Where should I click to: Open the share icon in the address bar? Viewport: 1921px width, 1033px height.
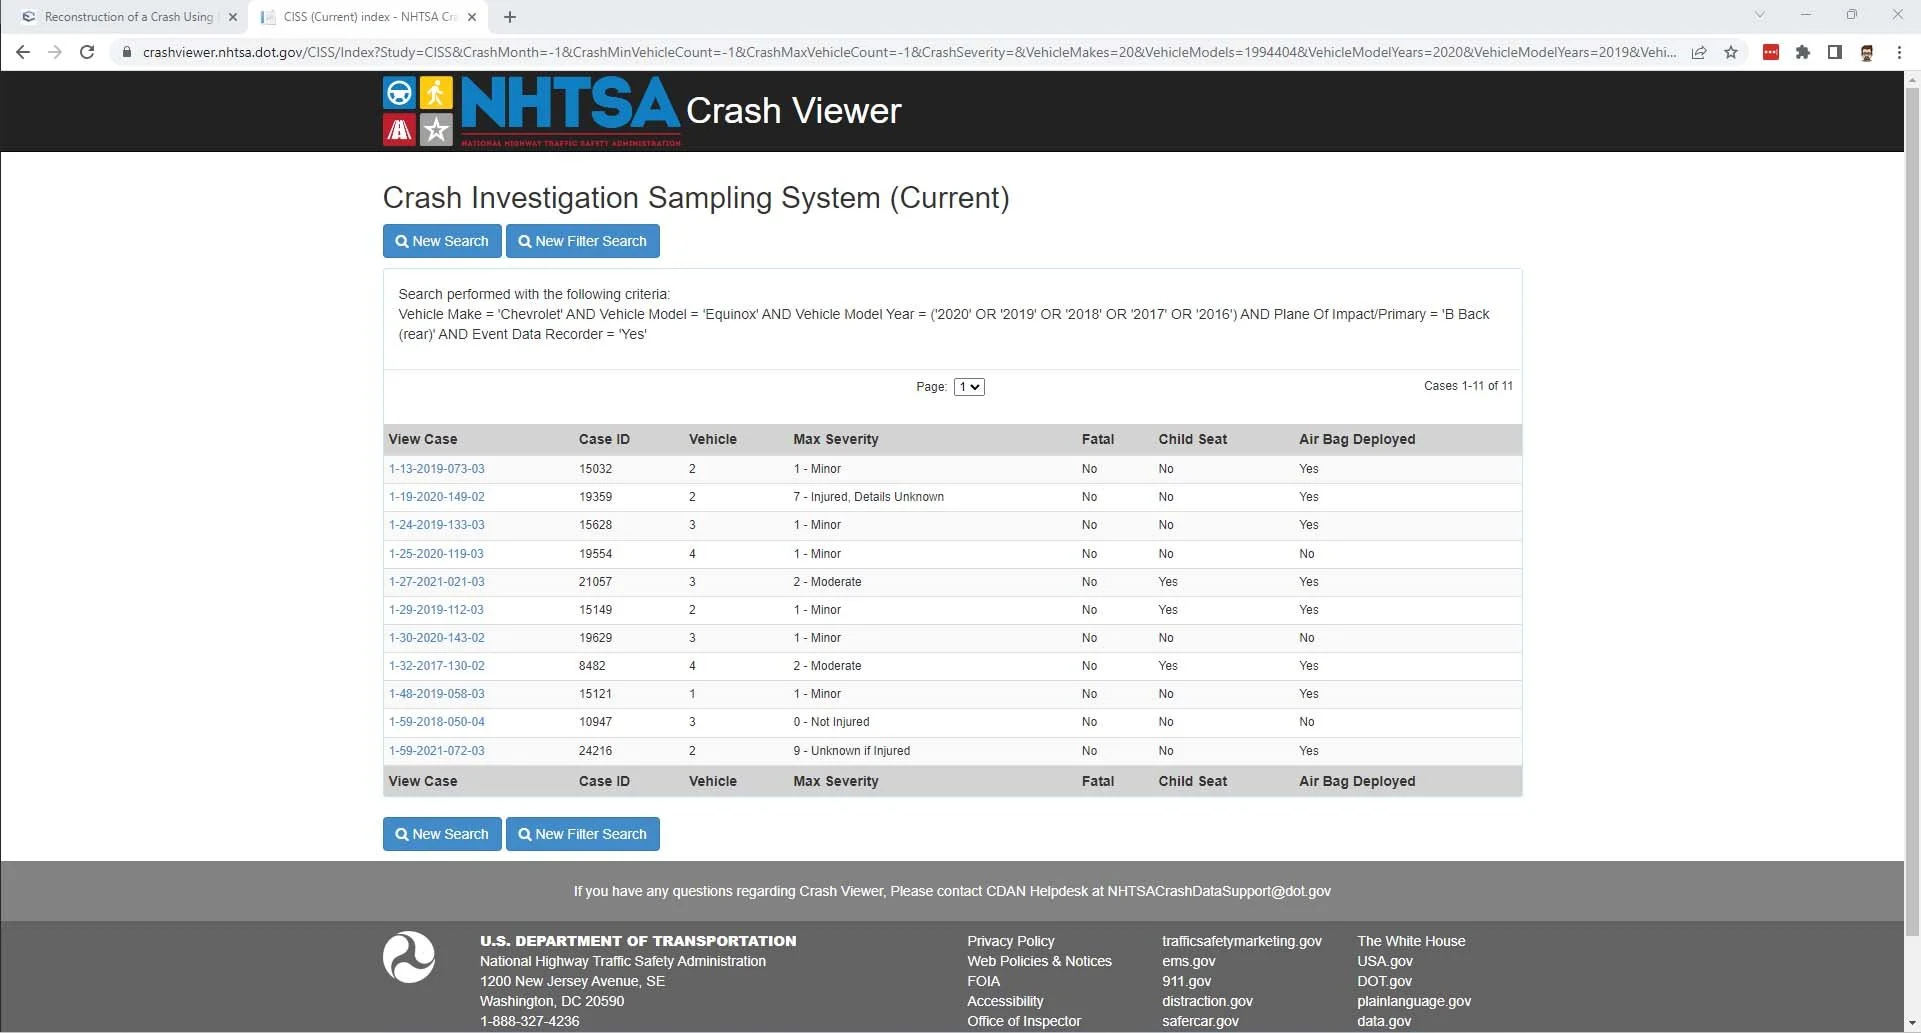click(1699, 52)
